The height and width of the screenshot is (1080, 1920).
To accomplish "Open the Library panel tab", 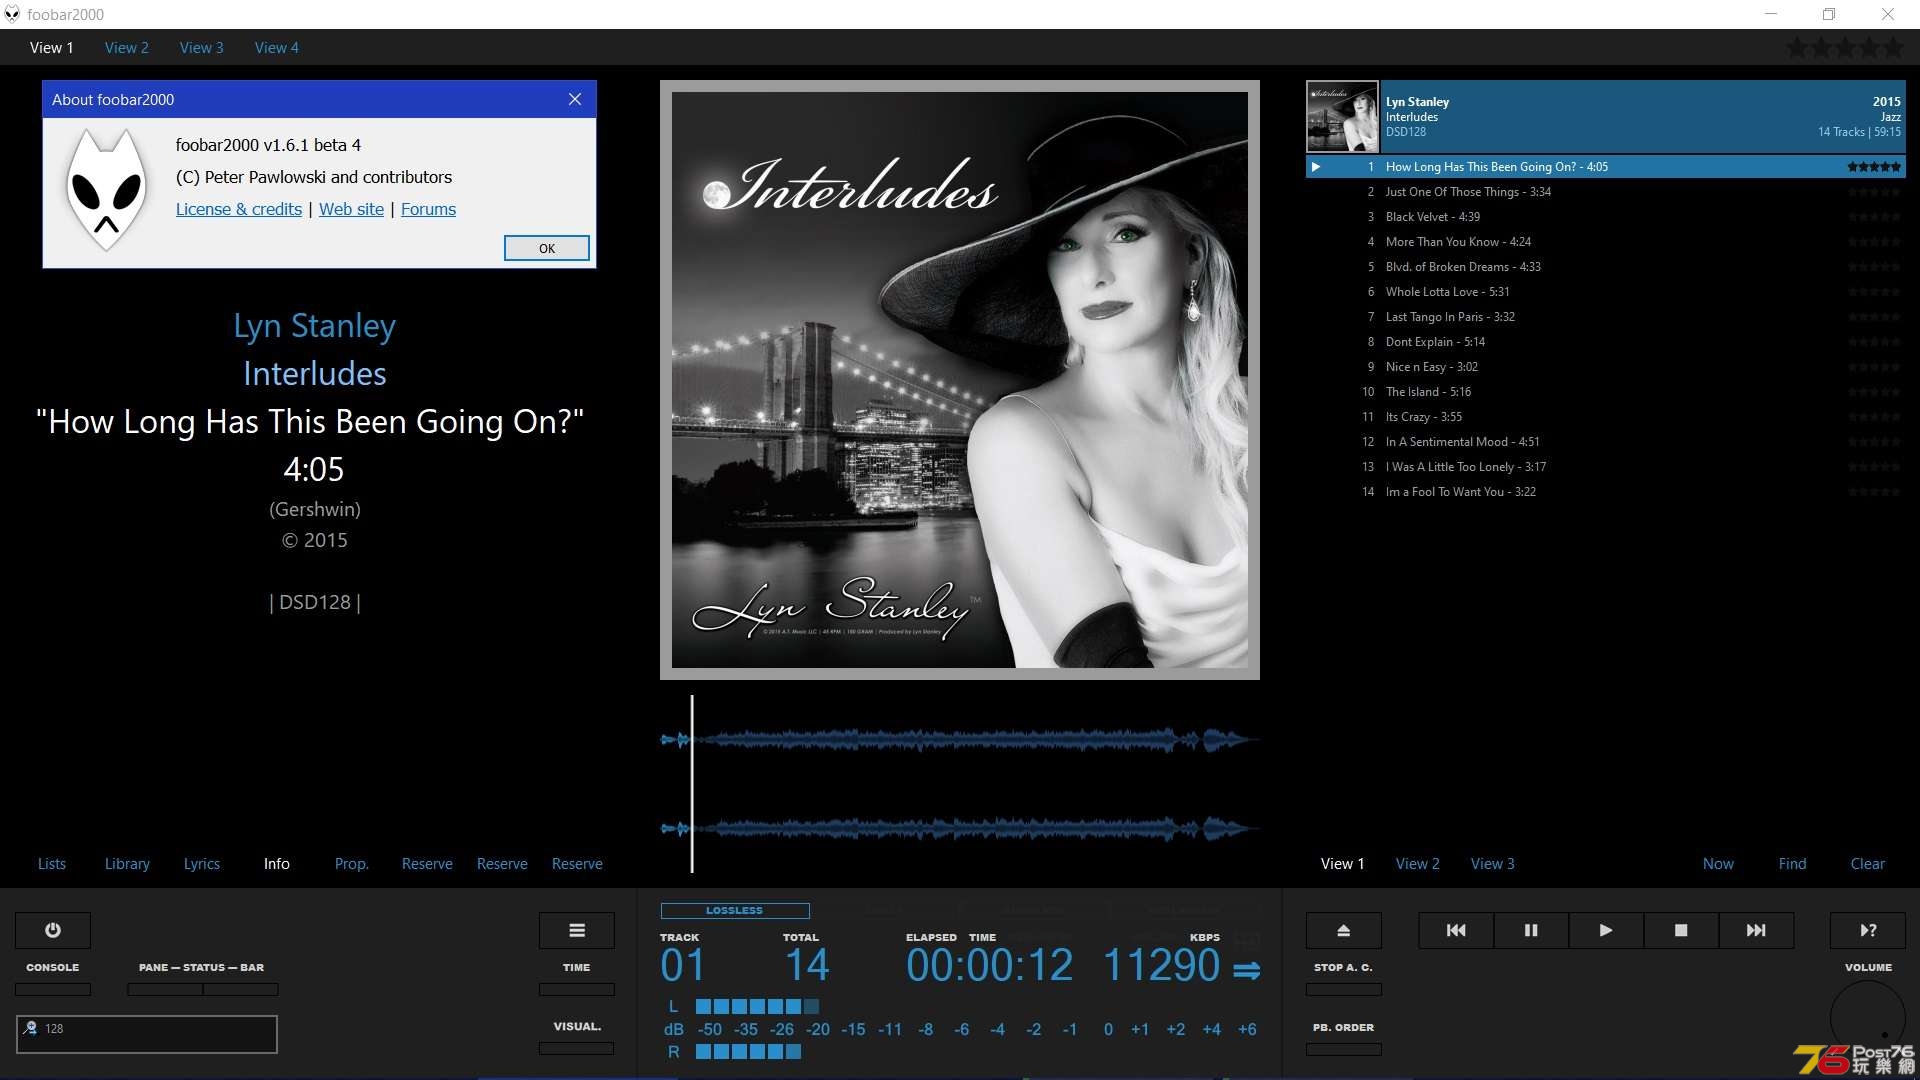I will pos(127,863).
